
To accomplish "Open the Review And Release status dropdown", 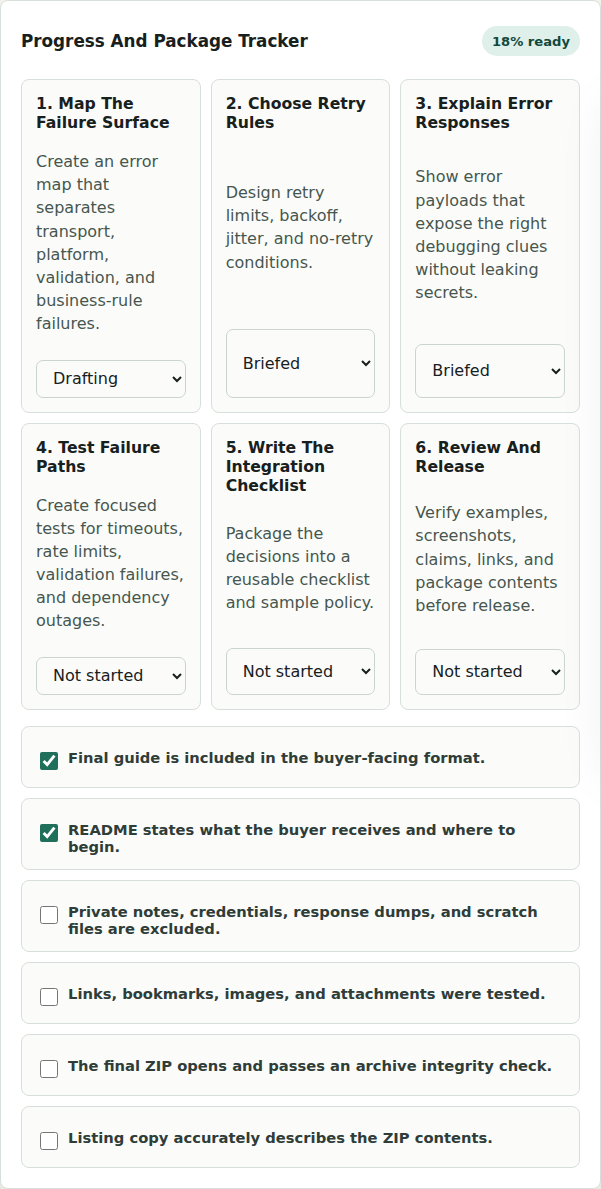I will (x=490, y=672).
